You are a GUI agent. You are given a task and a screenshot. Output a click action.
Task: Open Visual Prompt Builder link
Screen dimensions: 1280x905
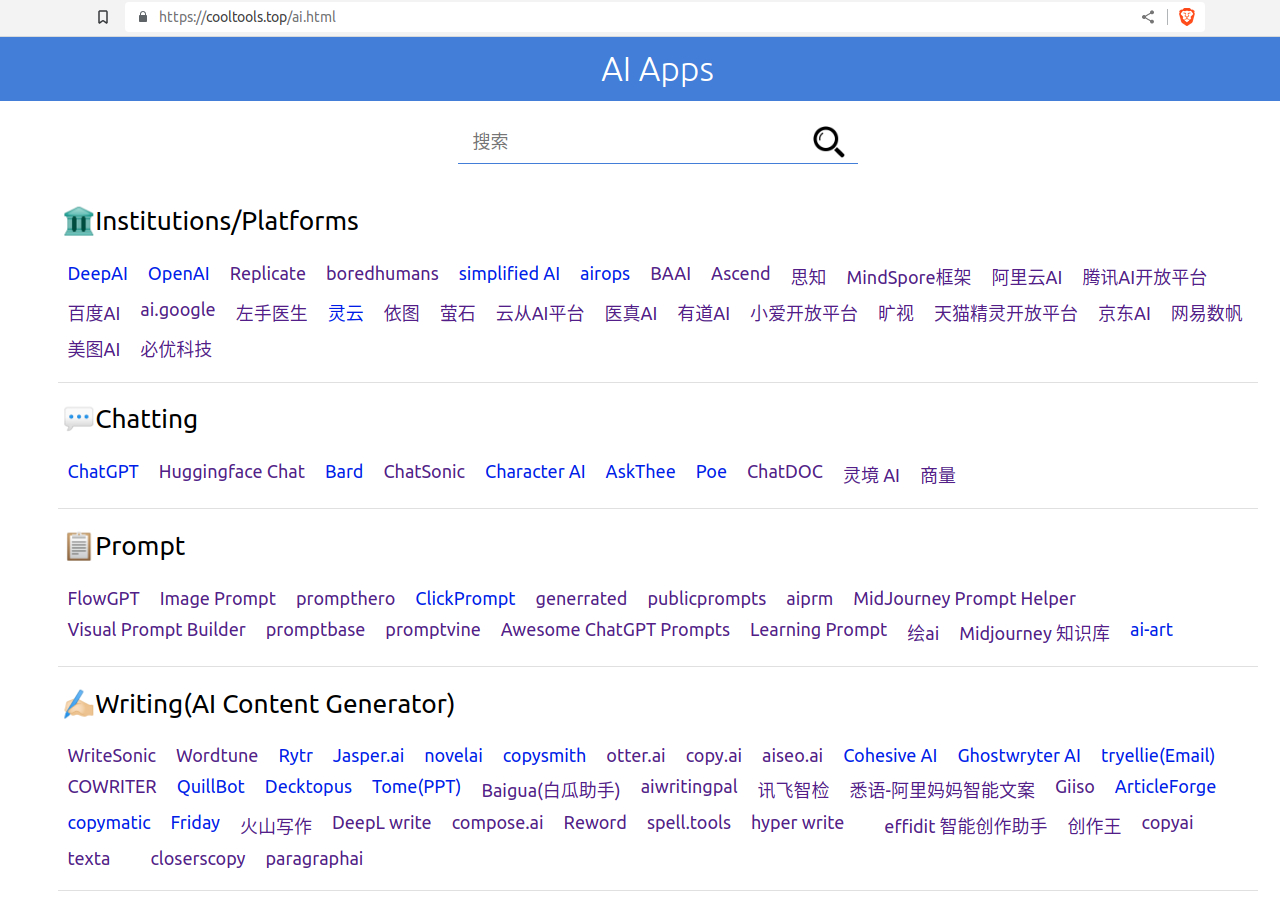pos(157,630)
